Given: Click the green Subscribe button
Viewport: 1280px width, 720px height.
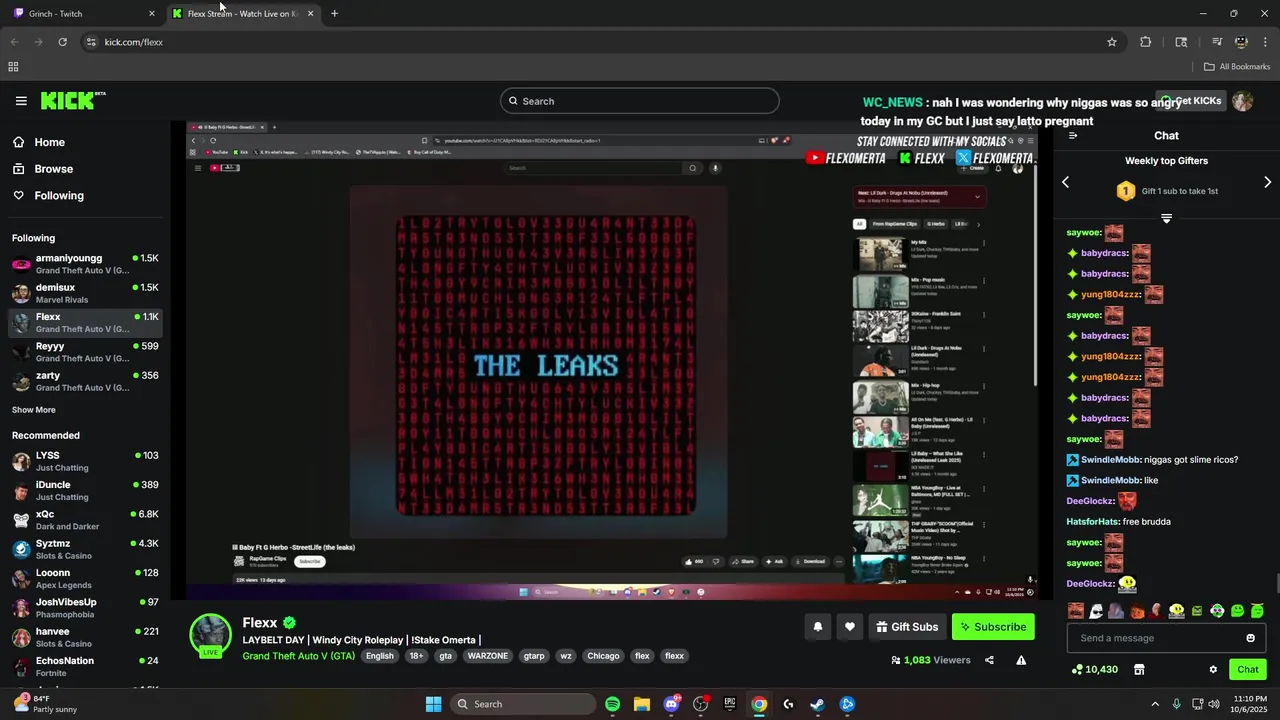Looking at the screenshot, I should pos(993,627).
